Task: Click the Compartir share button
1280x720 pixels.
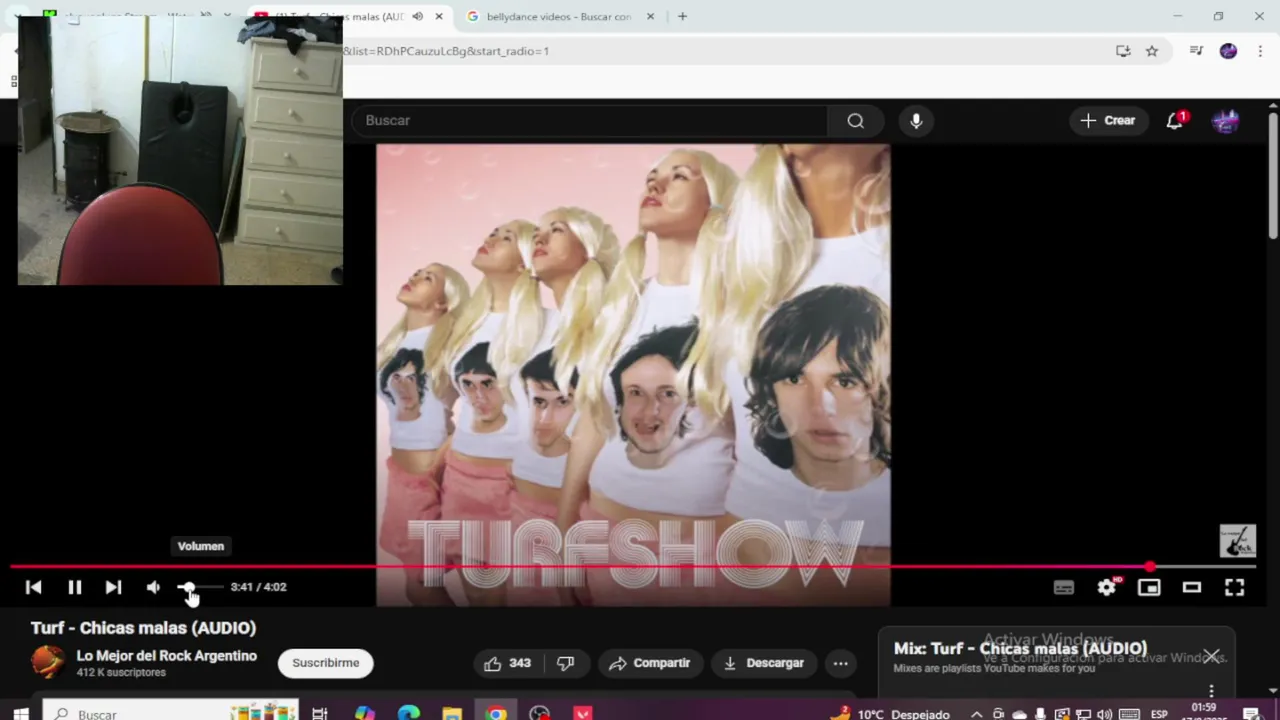Action: pyautogui.click(x=650, y=663)
